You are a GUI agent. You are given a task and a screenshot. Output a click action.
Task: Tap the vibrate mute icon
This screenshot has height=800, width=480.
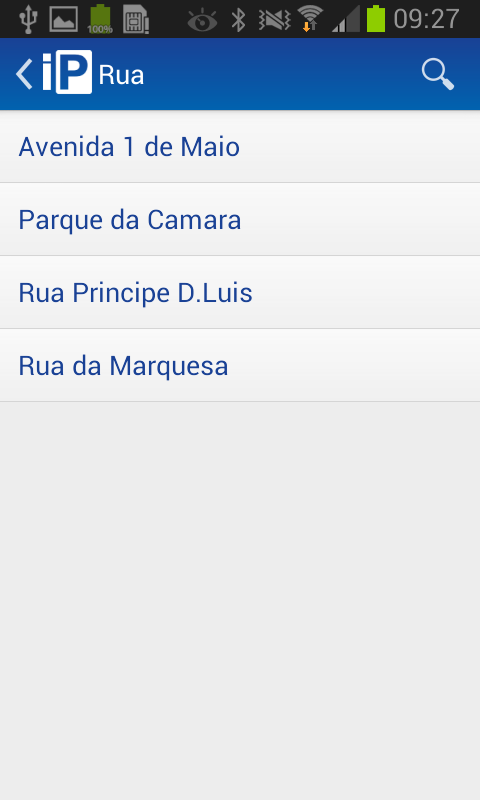coord(274,19)
